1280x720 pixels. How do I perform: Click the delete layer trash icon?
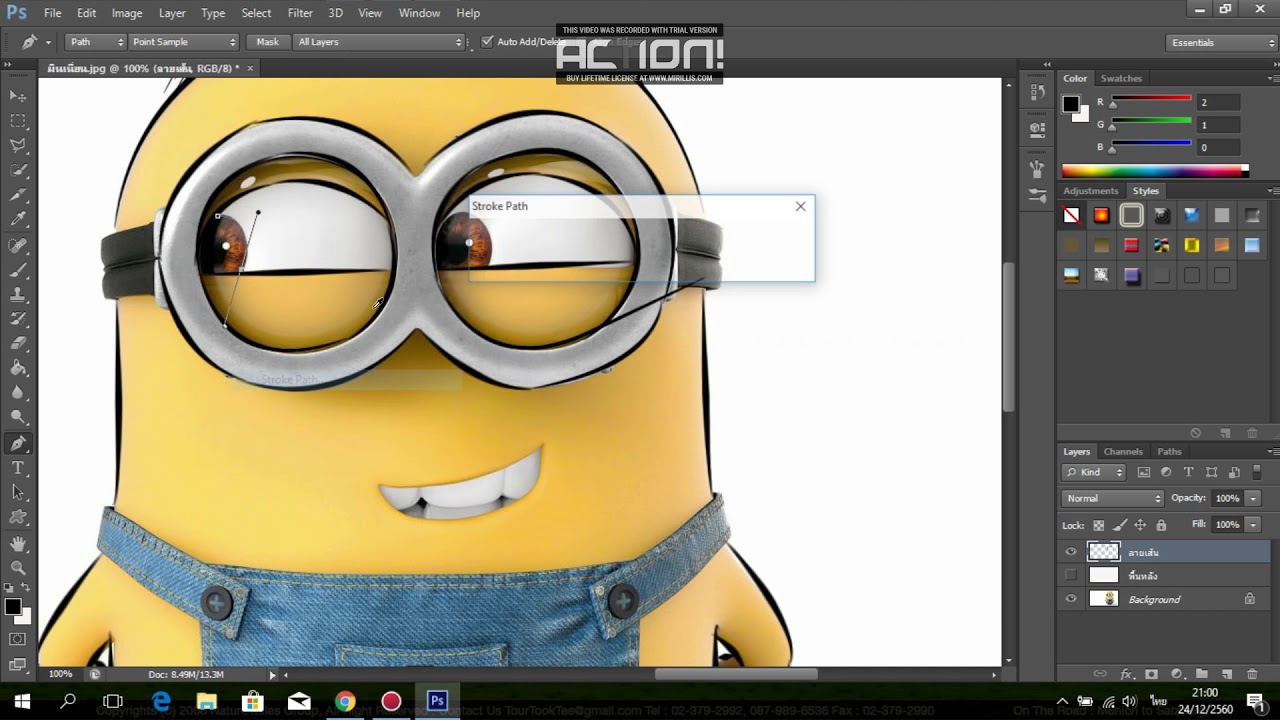(1252, 675)
